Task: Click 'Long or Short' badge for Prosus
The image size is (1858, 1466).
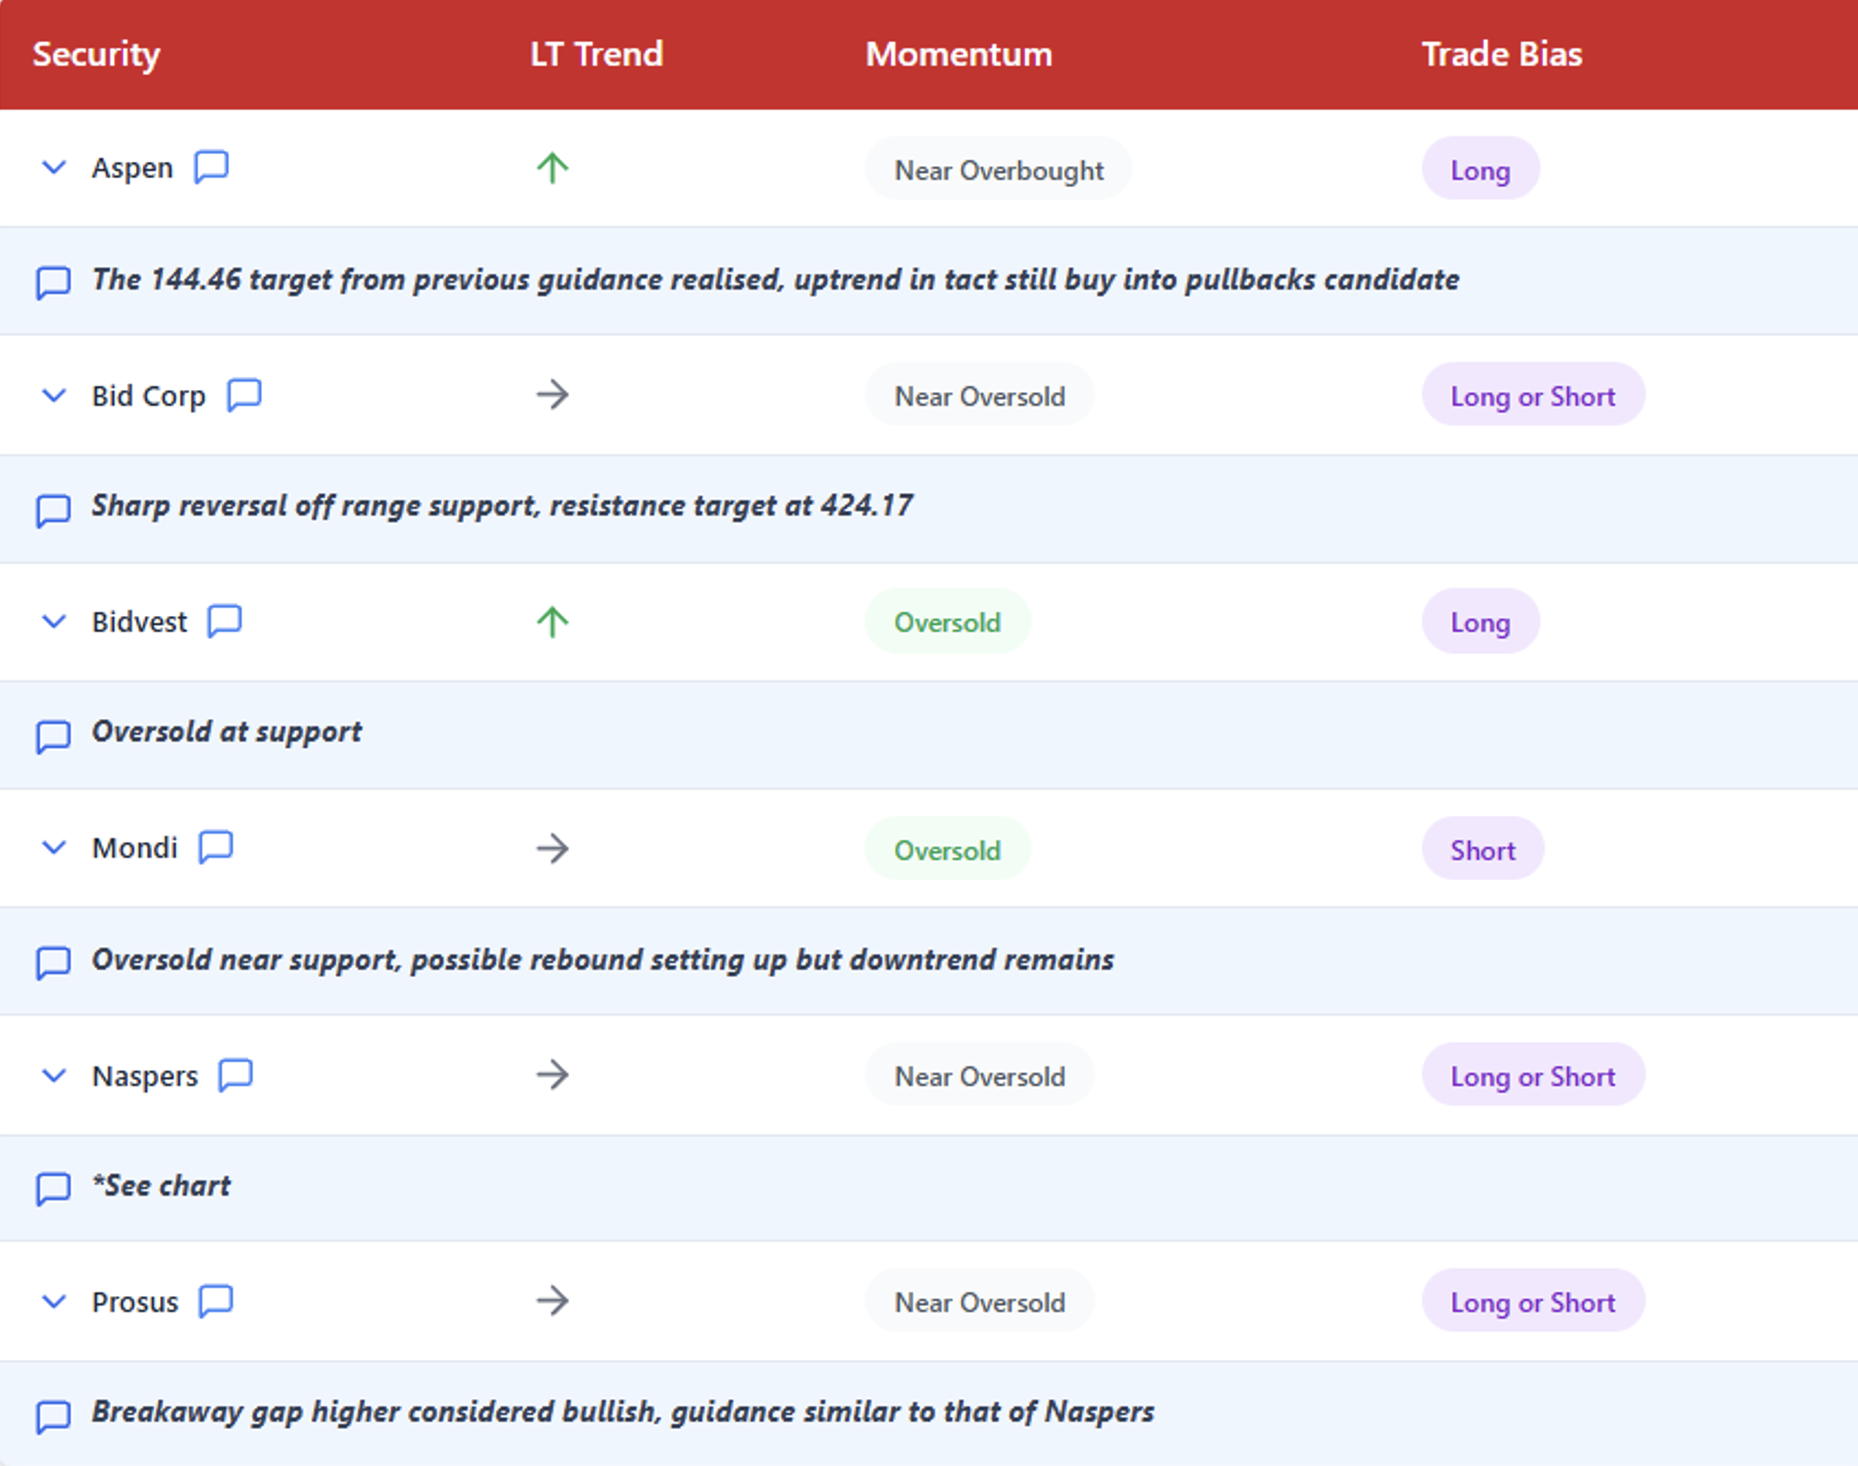Action: [1533, 1301]
